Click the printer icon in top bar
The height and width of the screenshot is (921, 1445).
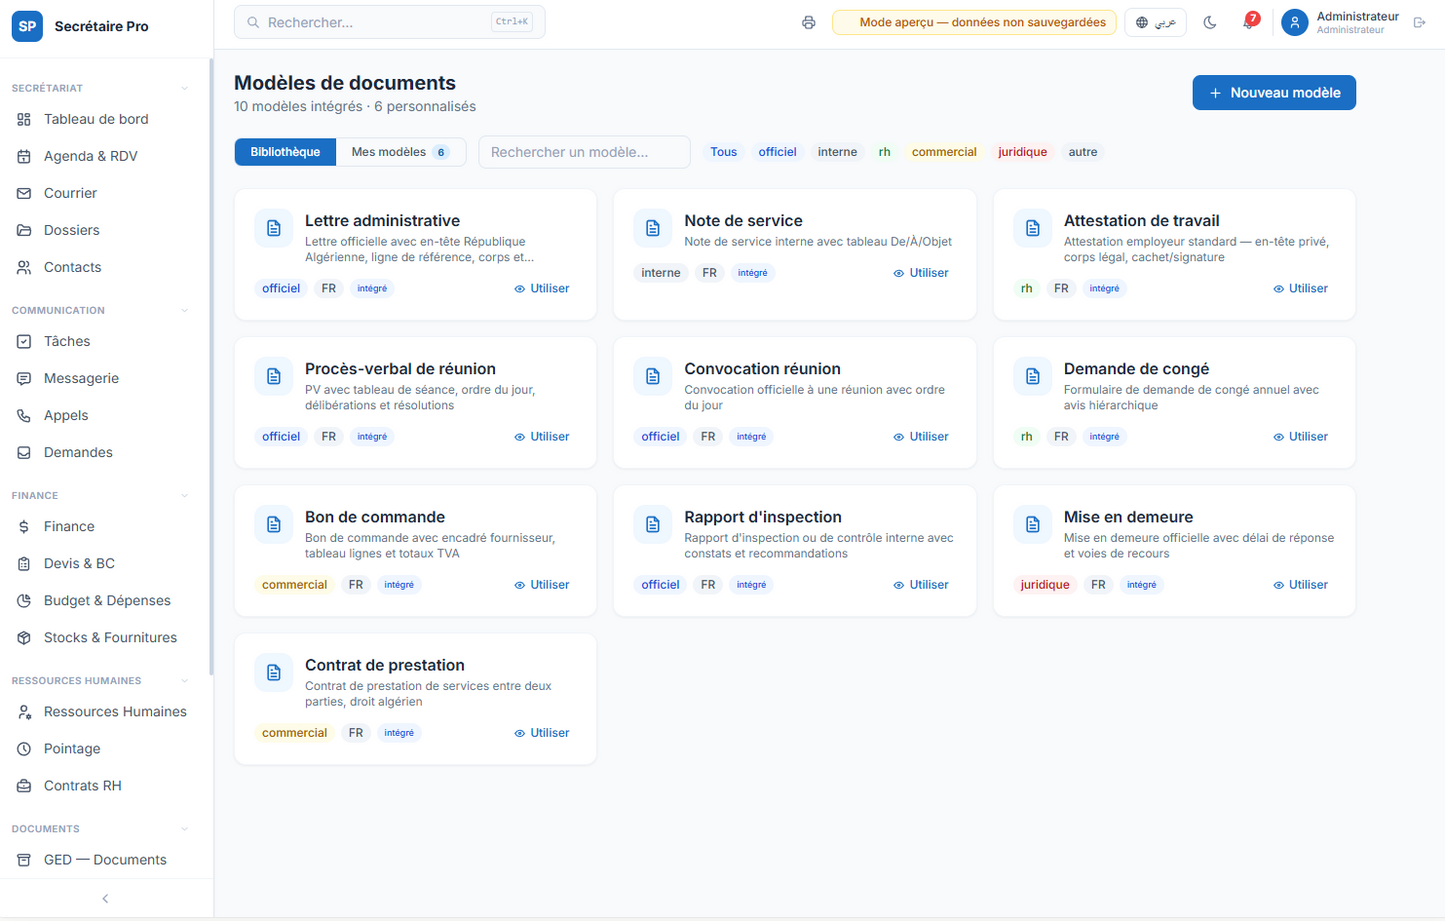coord(808,22)
